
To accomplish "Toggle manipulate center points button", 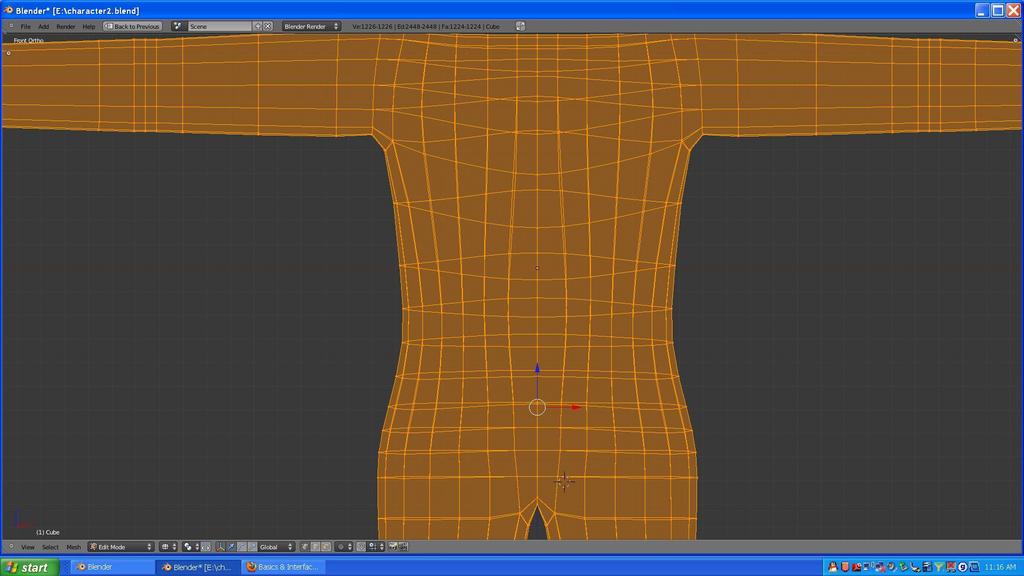I will pyautogui.click(x=206, y=547).
